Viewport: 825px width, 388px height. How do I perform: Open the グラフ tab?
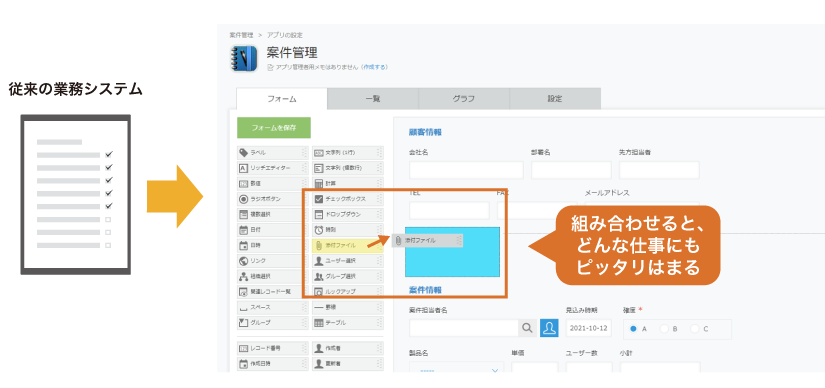pyautogui.click(x=464, y=98)
